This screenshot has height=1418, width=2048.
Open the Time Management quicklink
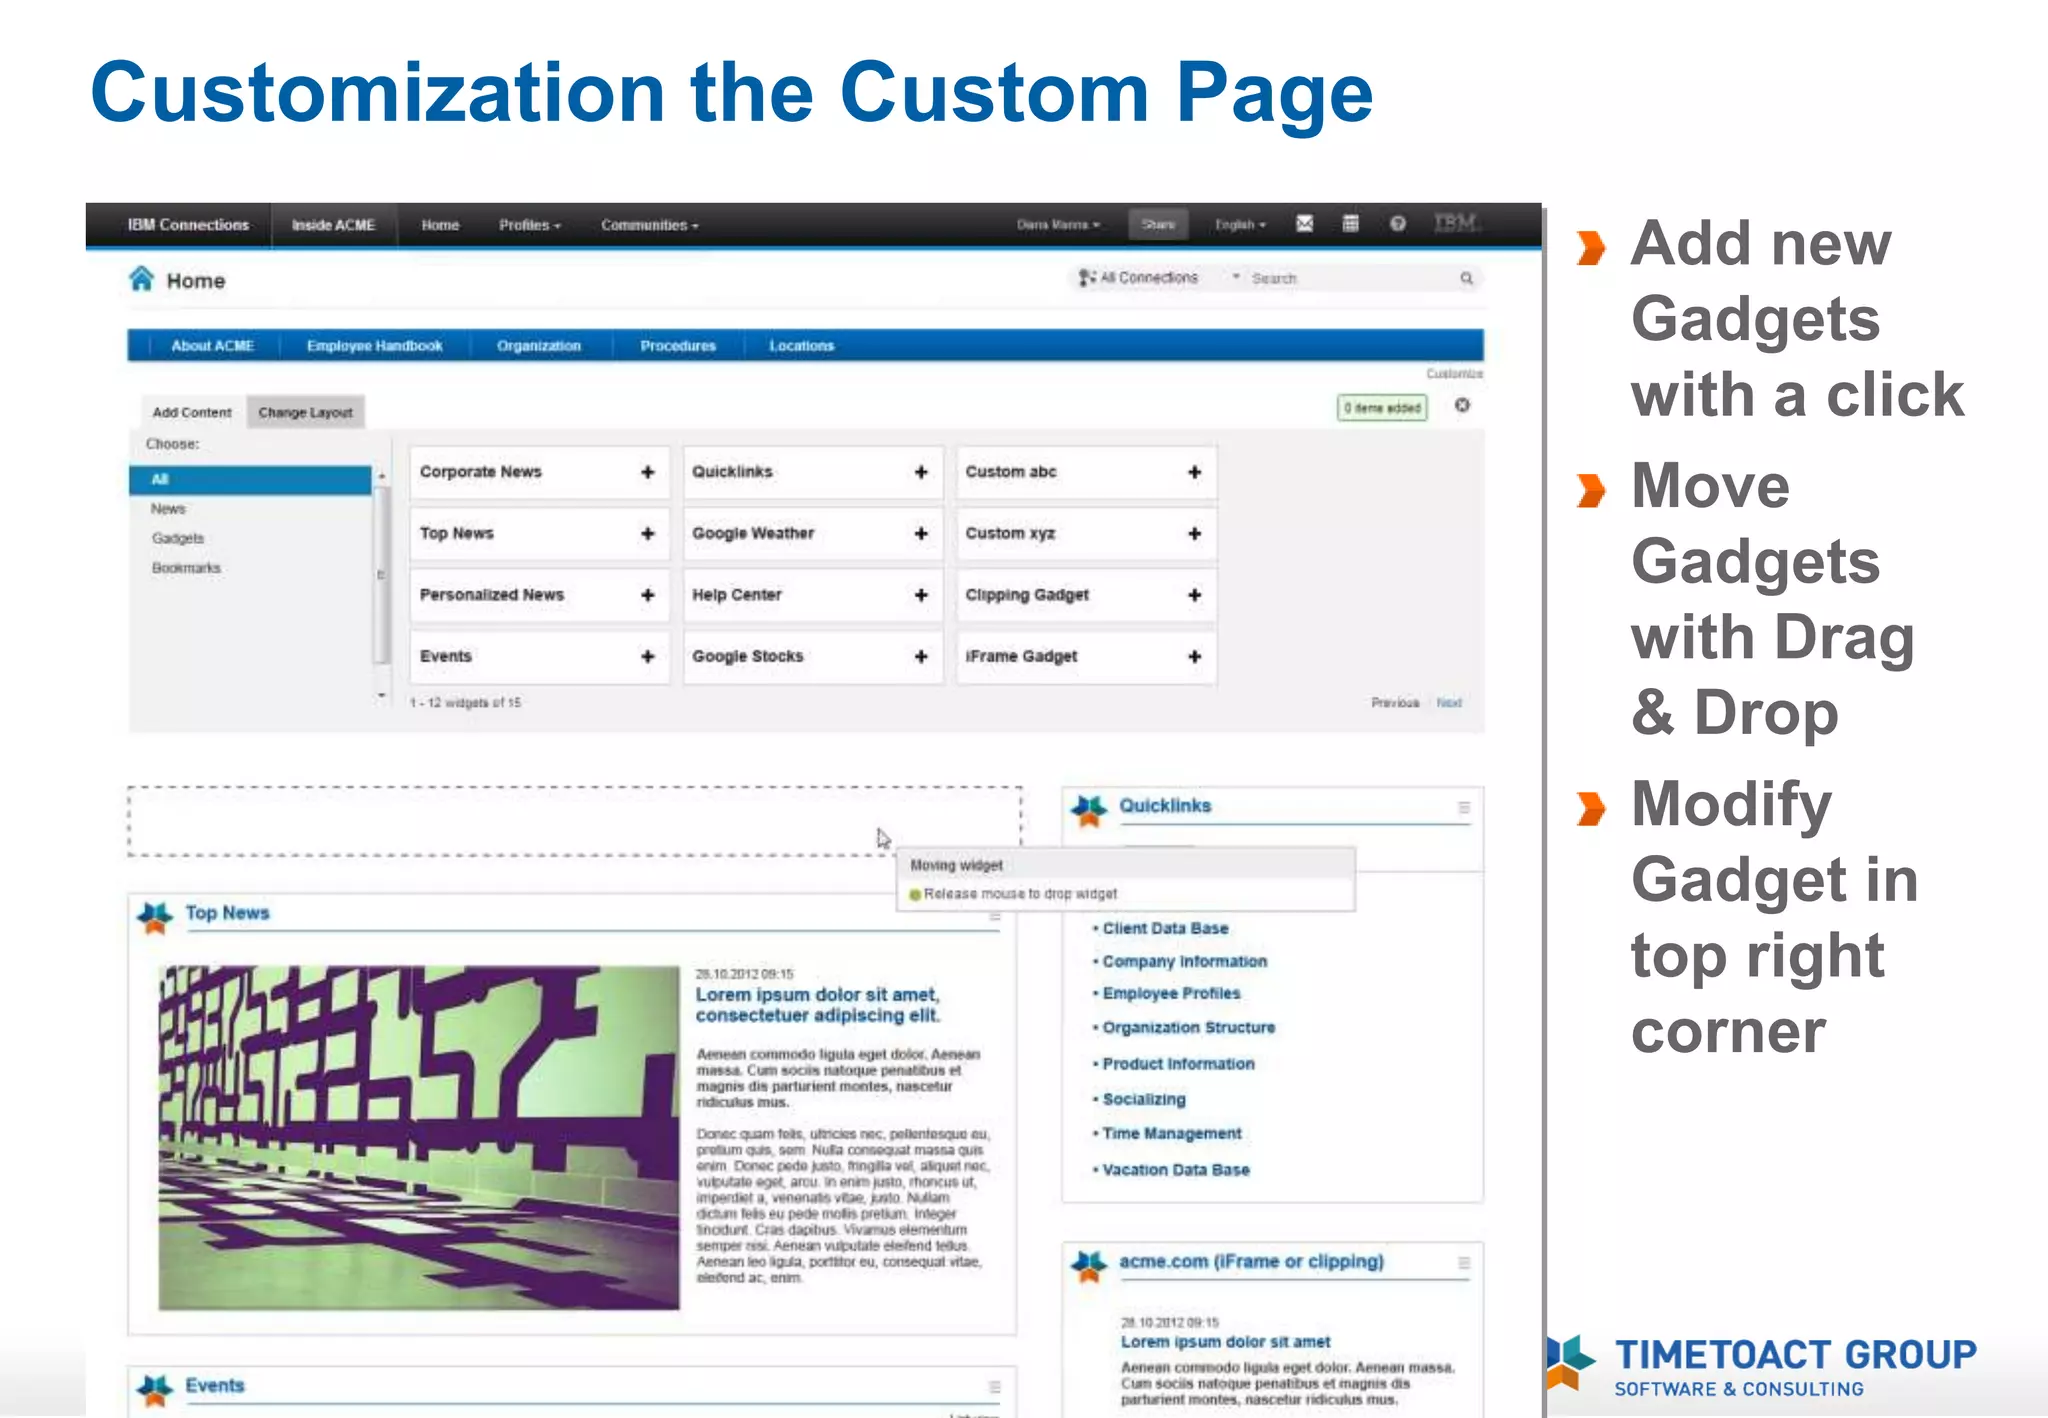click(x=1172, y=1134)
